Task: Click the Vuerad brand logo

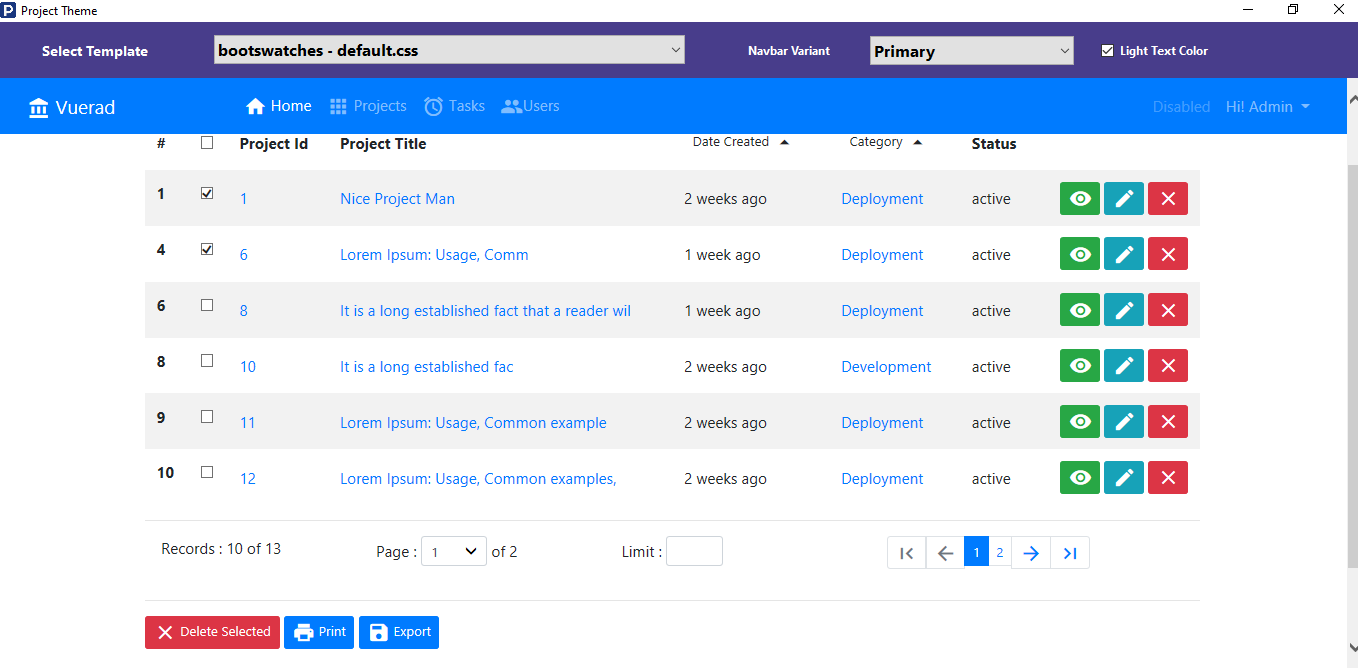Action: (x=72, y=107)
